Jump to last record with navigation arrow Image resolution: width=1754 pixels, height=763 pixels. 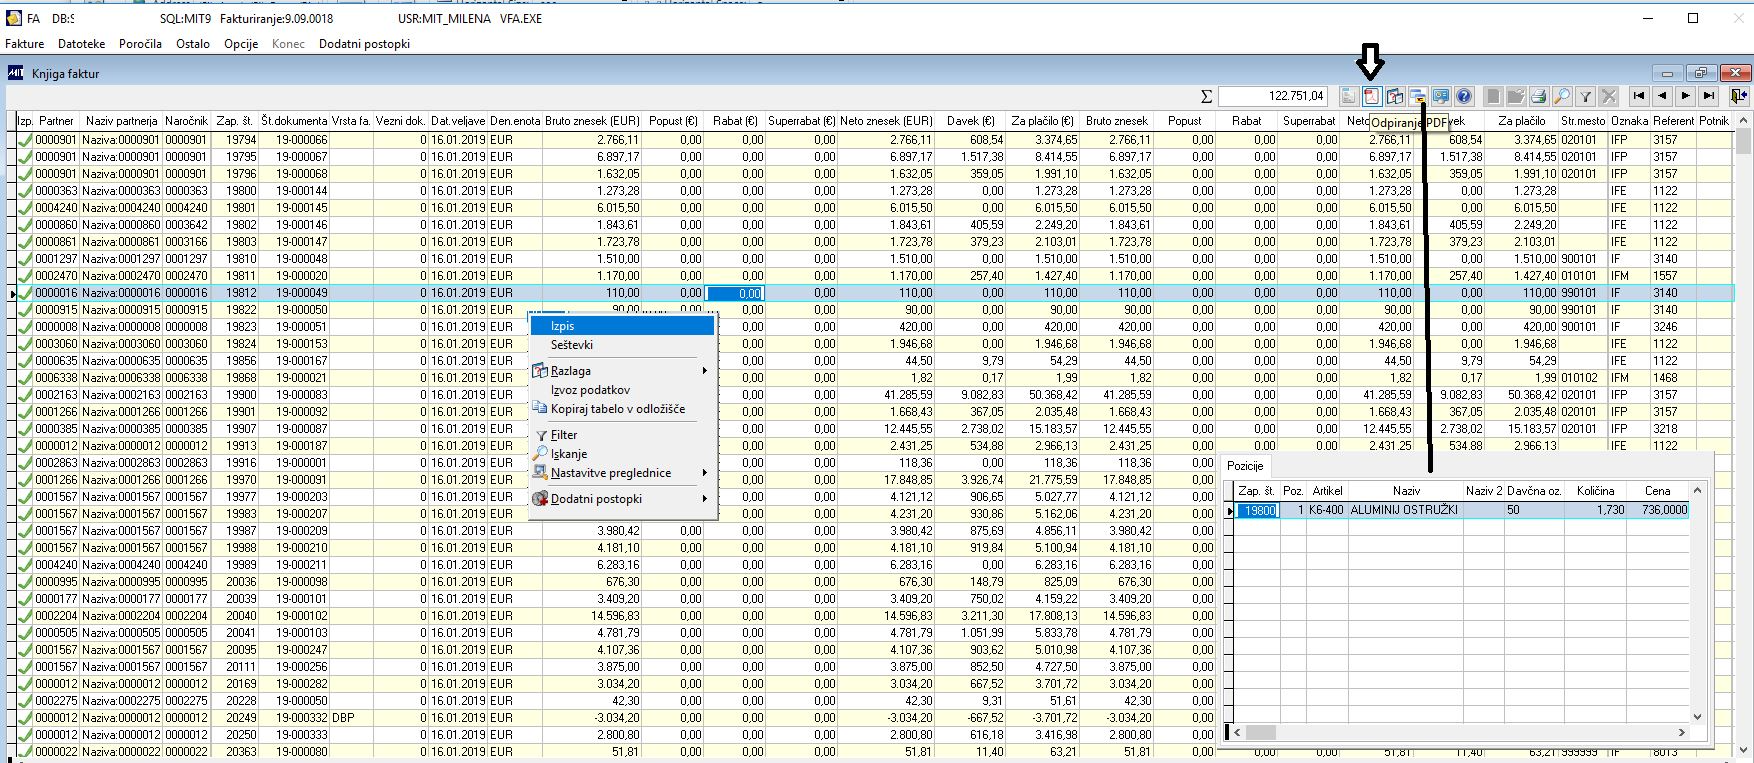[x=1709, y=96]
